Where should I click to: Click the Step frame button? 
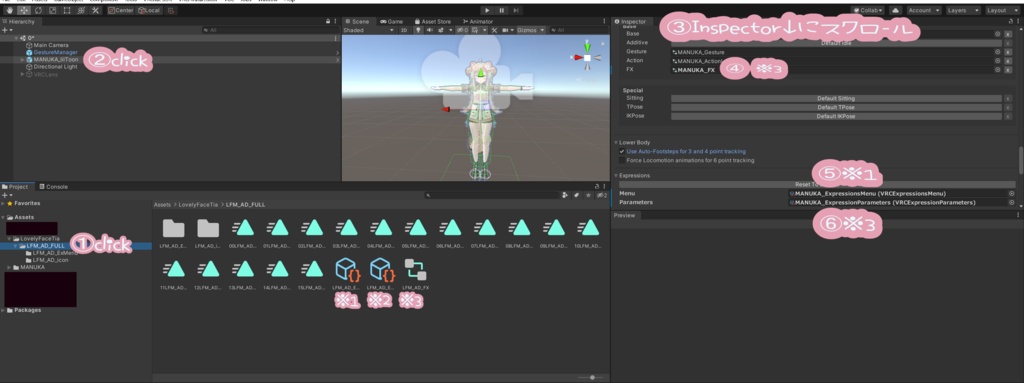coord(516,10)
